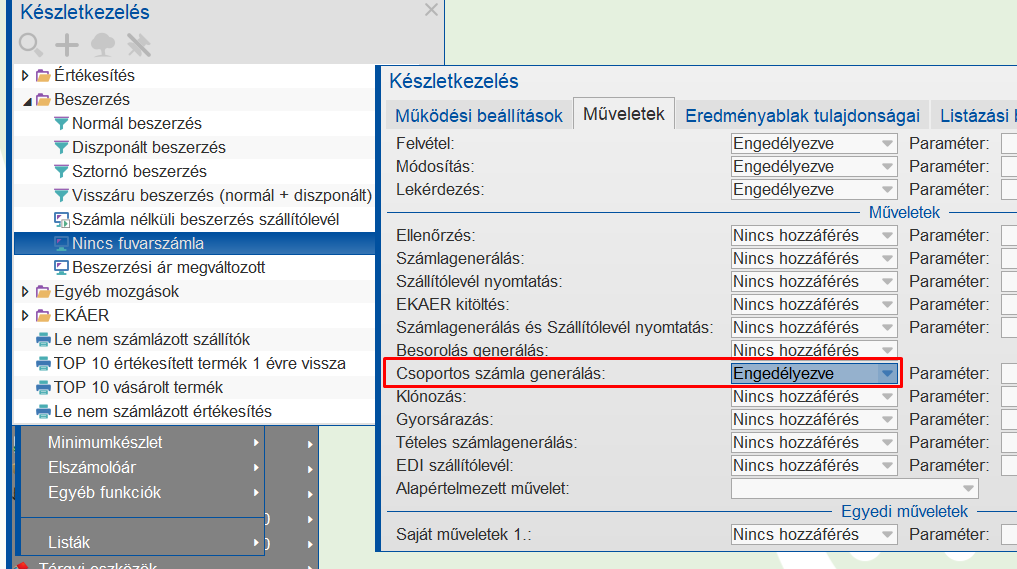Switch to the Működési beállítások tab
1017x569 pixels.
[x=479, y=115]
